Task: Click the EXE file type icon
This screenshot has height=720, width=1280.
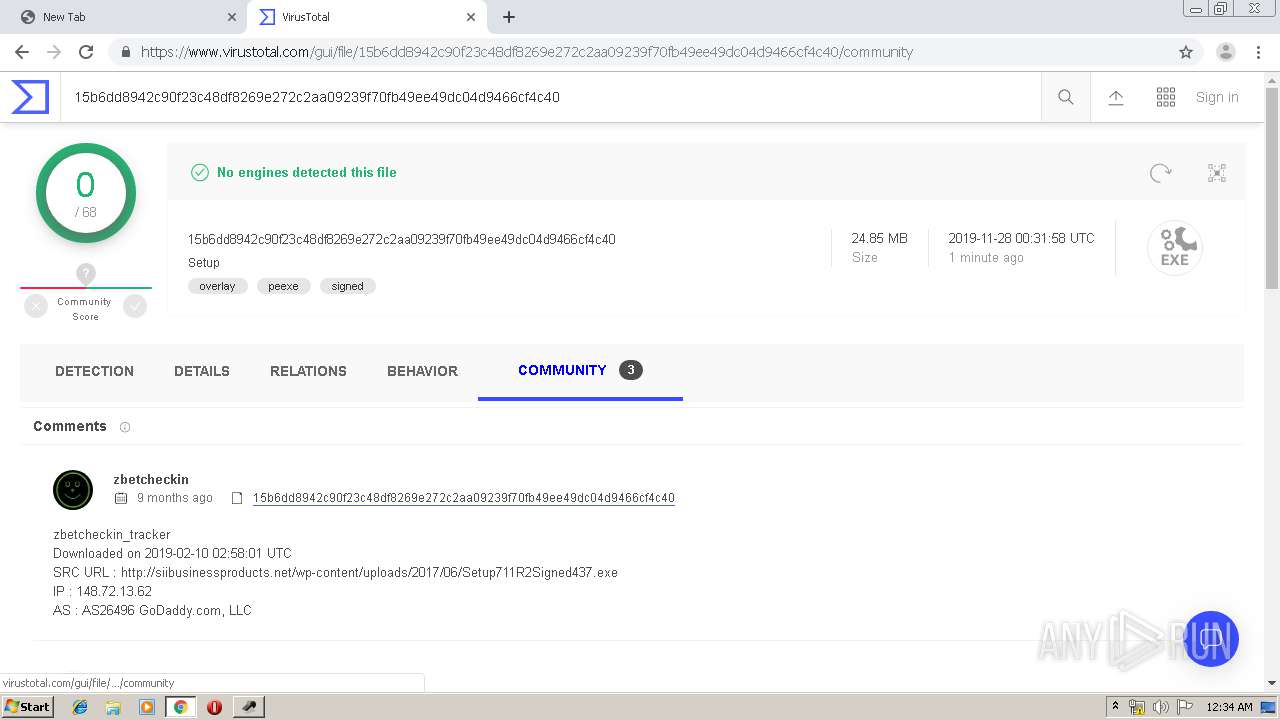Action: click(1175, 248)
